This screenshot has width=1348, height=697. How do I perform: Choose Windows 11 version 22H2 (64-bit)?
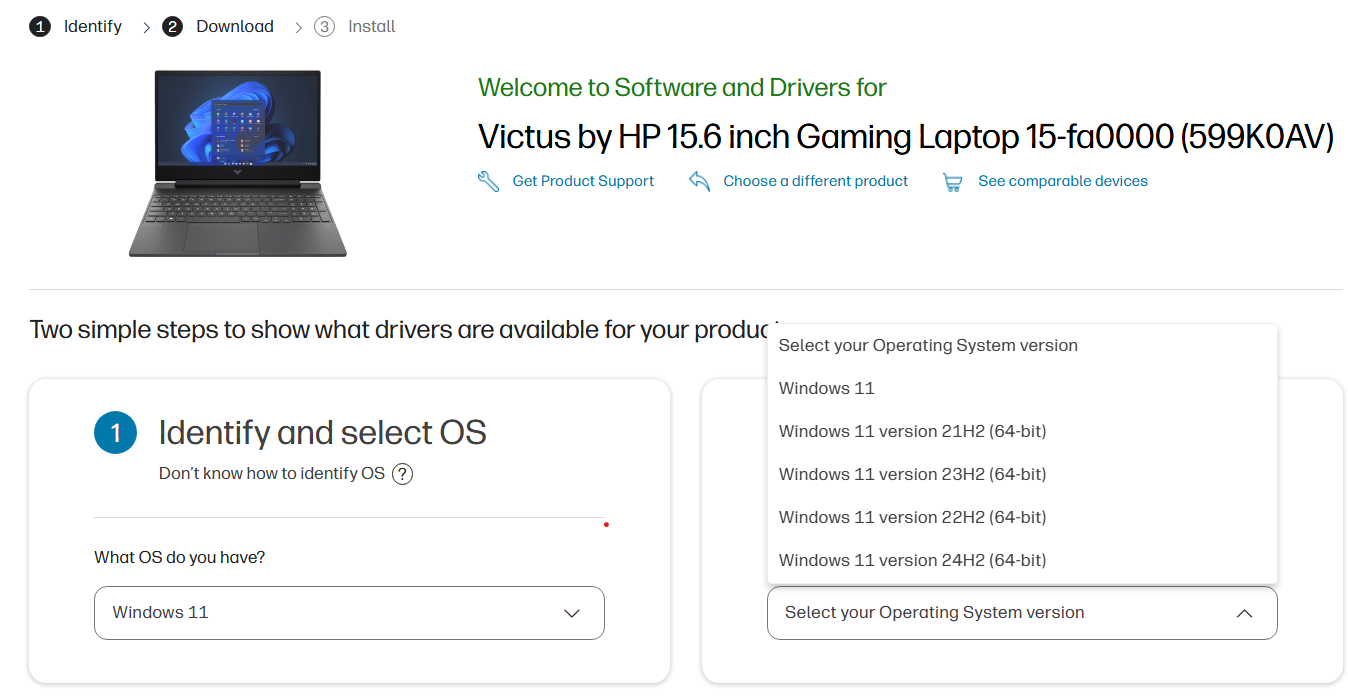pyautogui.click(x=1022, y=518)
